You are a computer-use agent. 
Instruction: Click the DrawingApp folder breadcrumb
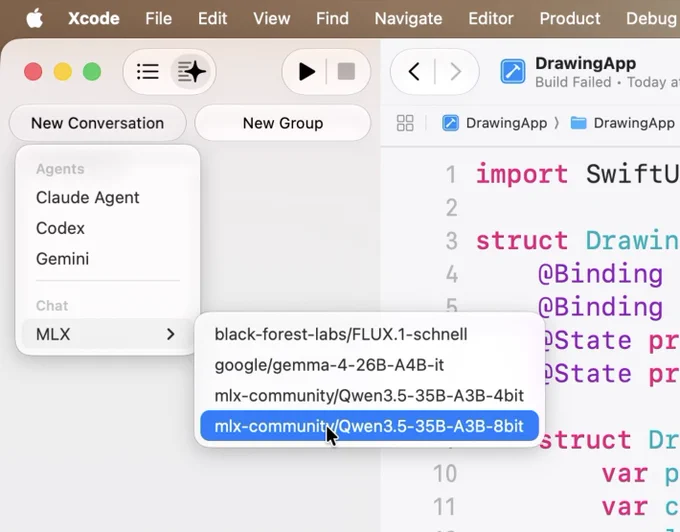pos(622,123)
